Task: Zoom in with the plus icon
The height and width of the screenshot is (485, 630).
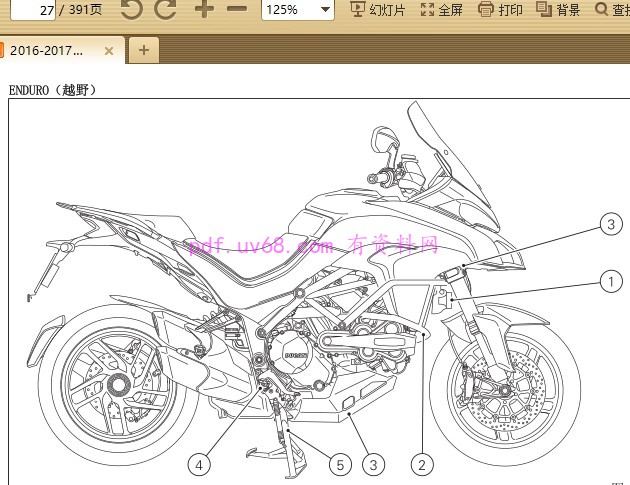Action: click(x=204, y=8)
